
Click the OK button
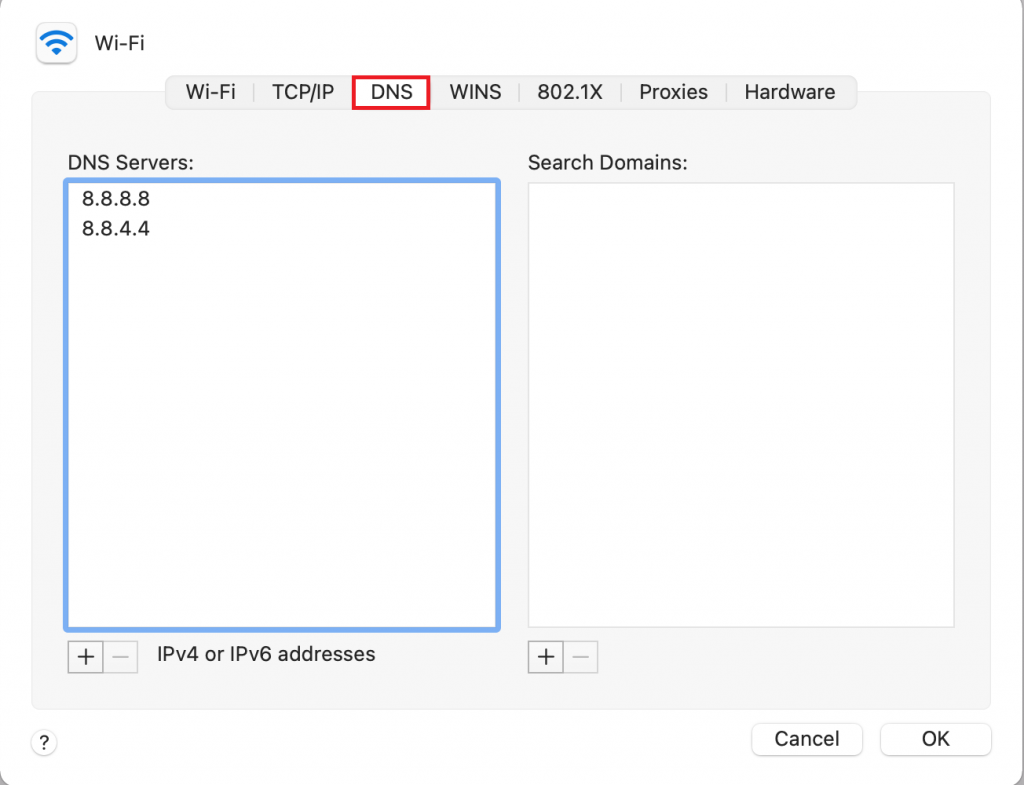coord(935,739)
